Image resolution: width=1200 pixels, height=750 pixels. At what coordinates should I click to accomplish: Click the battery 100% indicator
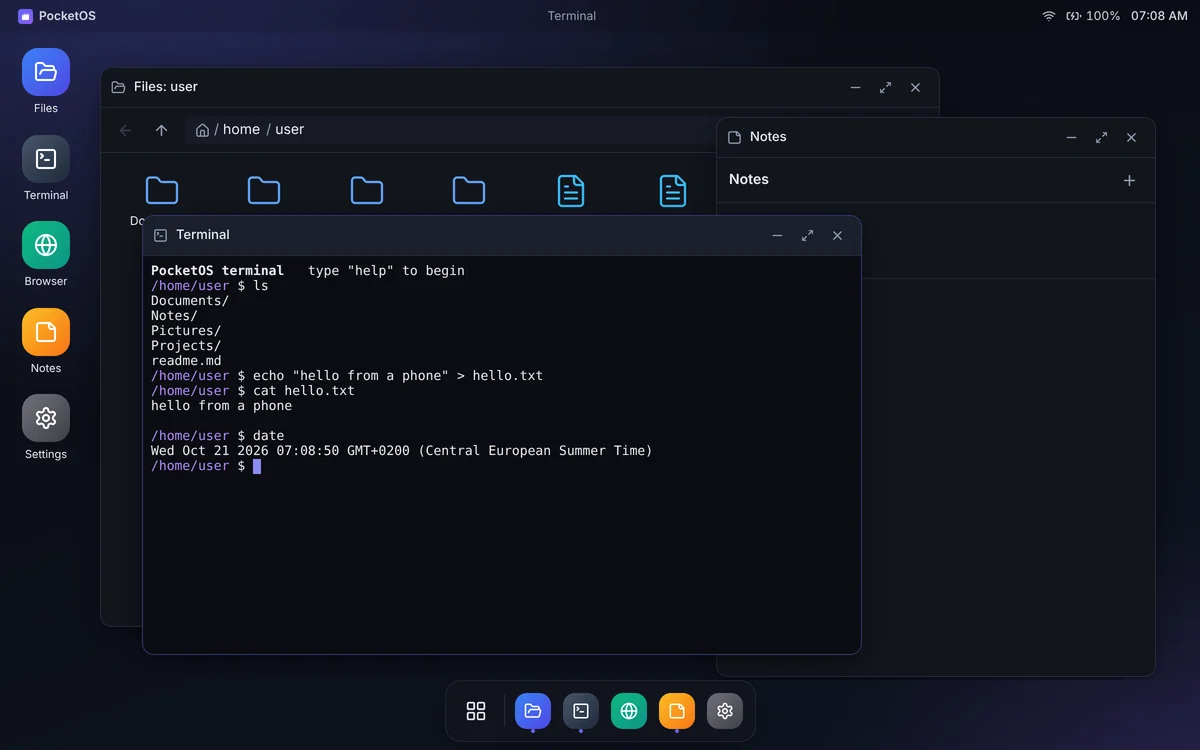coord(1093,16)
